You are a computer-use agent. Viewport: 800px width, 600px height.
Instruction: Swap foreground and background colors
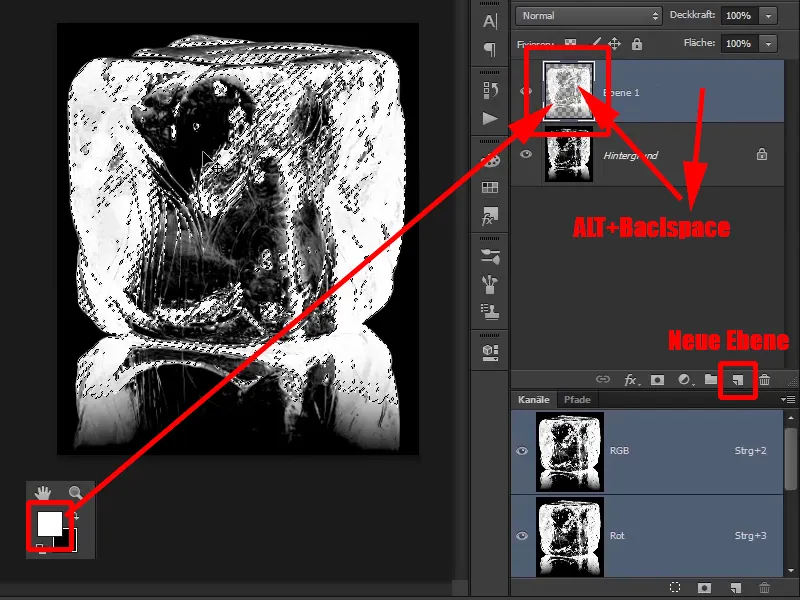point(76,517)
